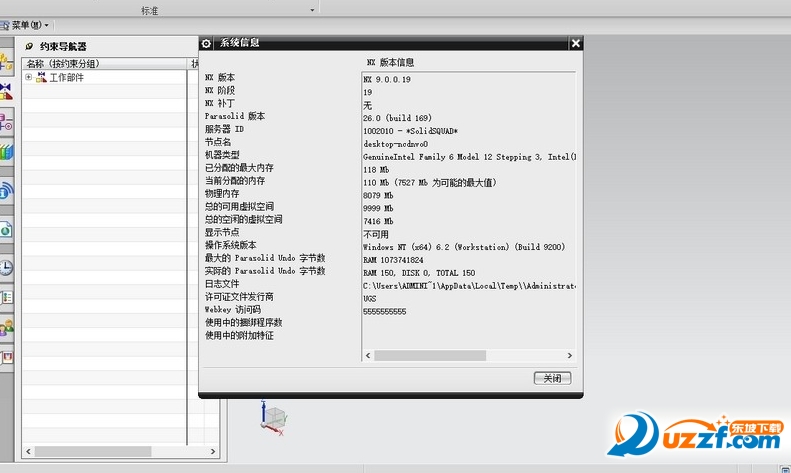Screen dimensions: 791x473
Task: Click the XYZ view triad in graphics area
Action: click(x=273, y=419)
